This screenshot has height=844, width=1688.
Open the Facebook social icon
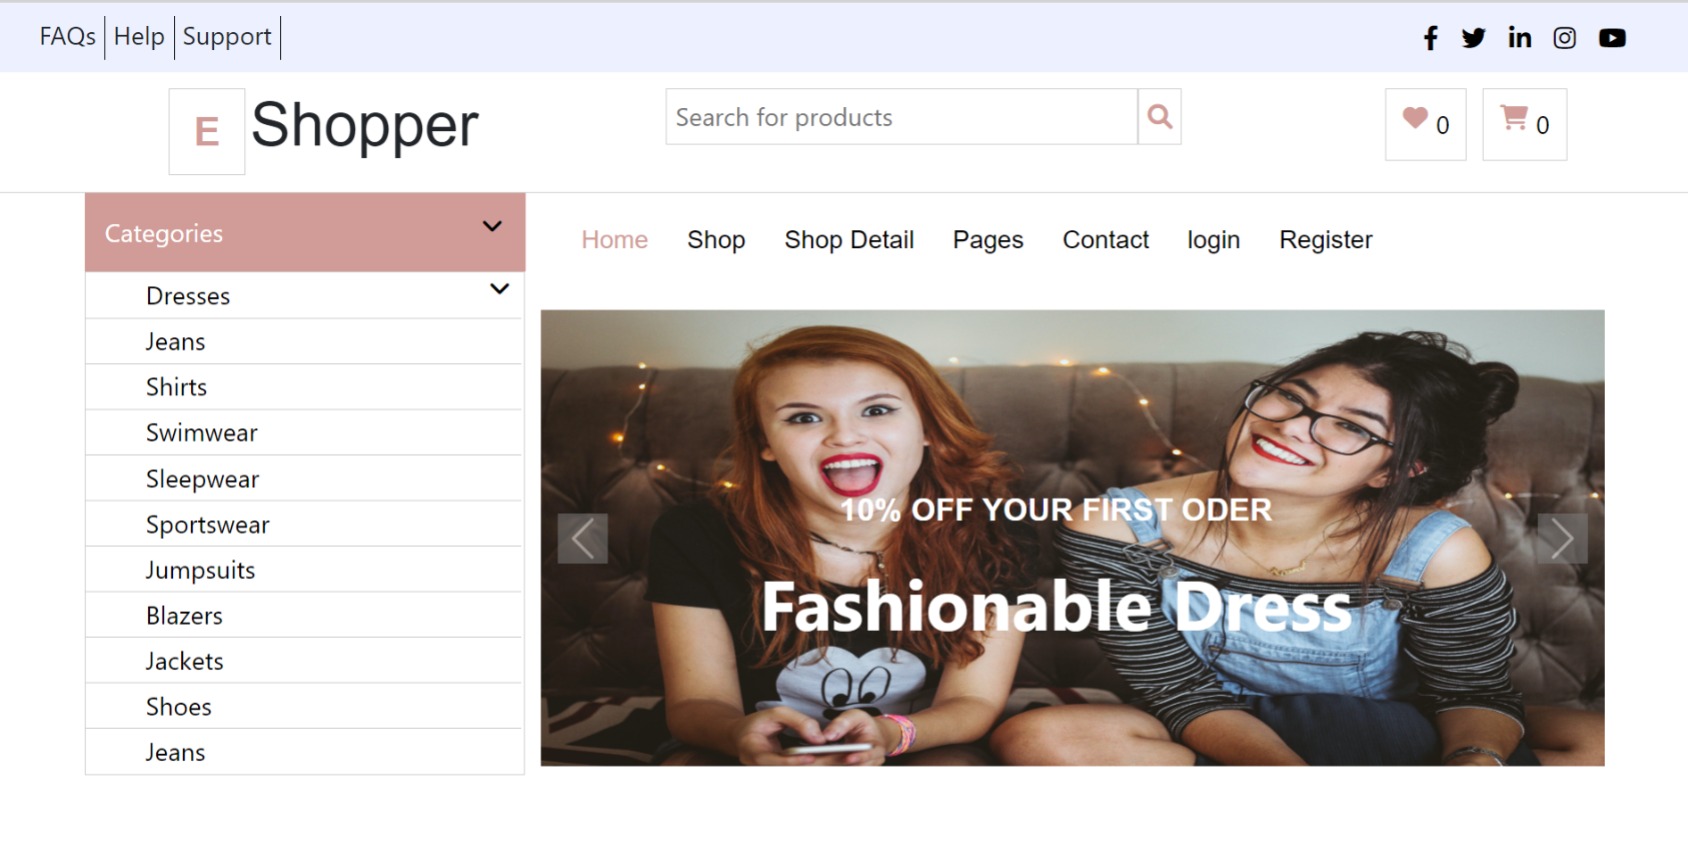1430,38
